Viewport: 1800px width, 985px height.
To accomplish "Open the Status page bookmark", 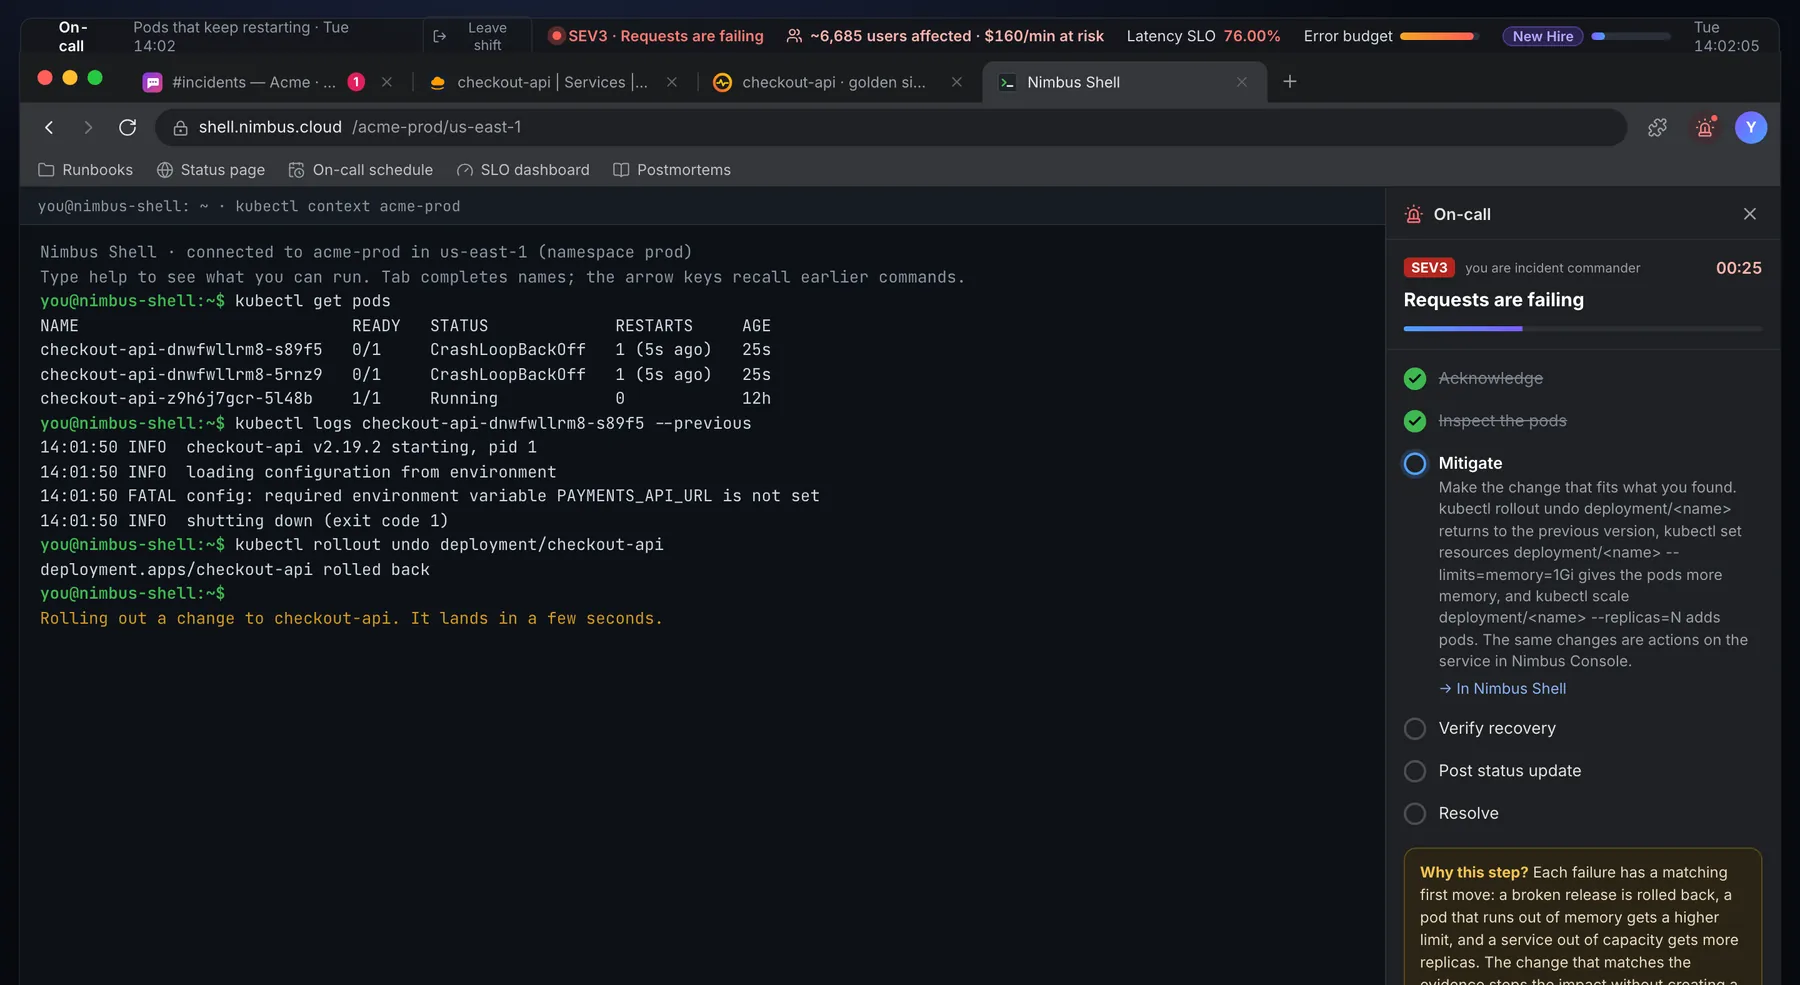I will pyautogui.click(x=211, y=170).
